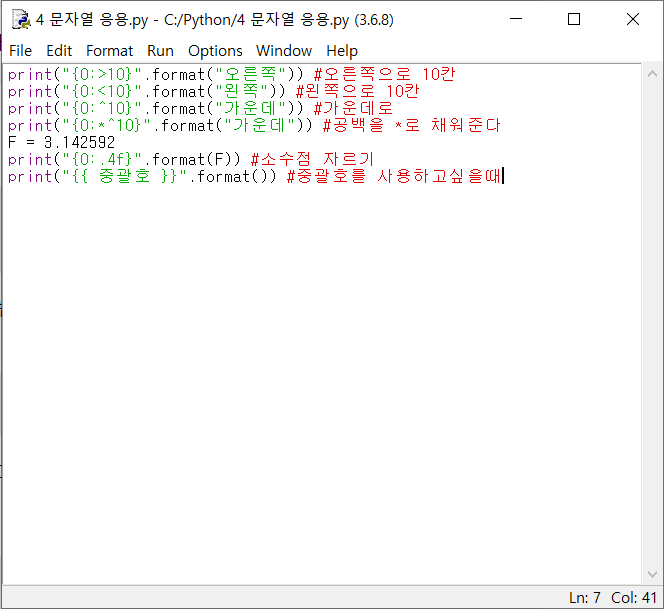Click the comment #오른쪽으로 10칸
This screenshot has width=664, height=609.
click(x=385, y=75)
